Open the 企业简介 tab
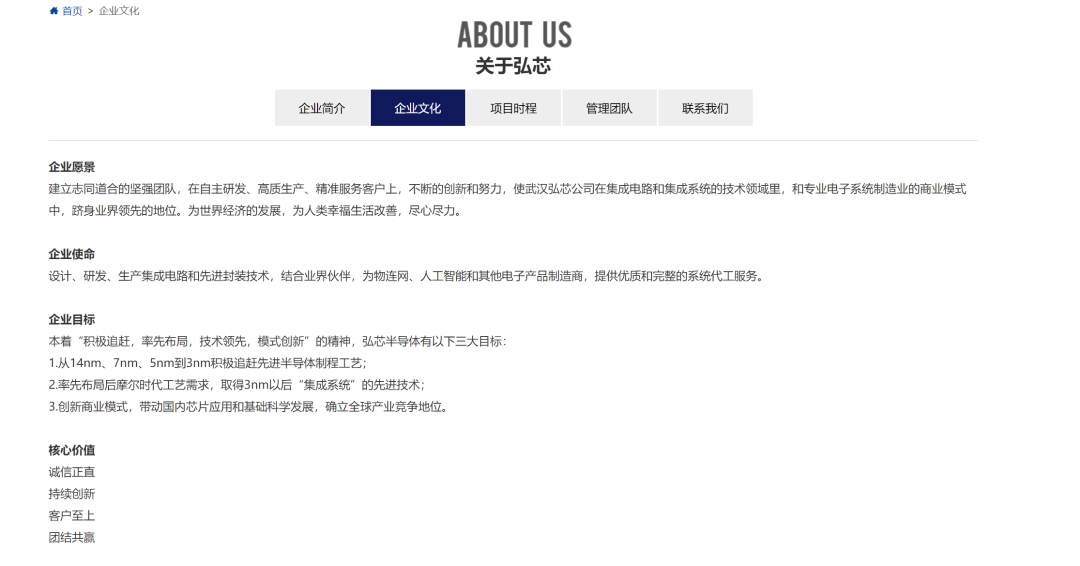The height and width of the screenshot is (566, 1080). [322, 108]
